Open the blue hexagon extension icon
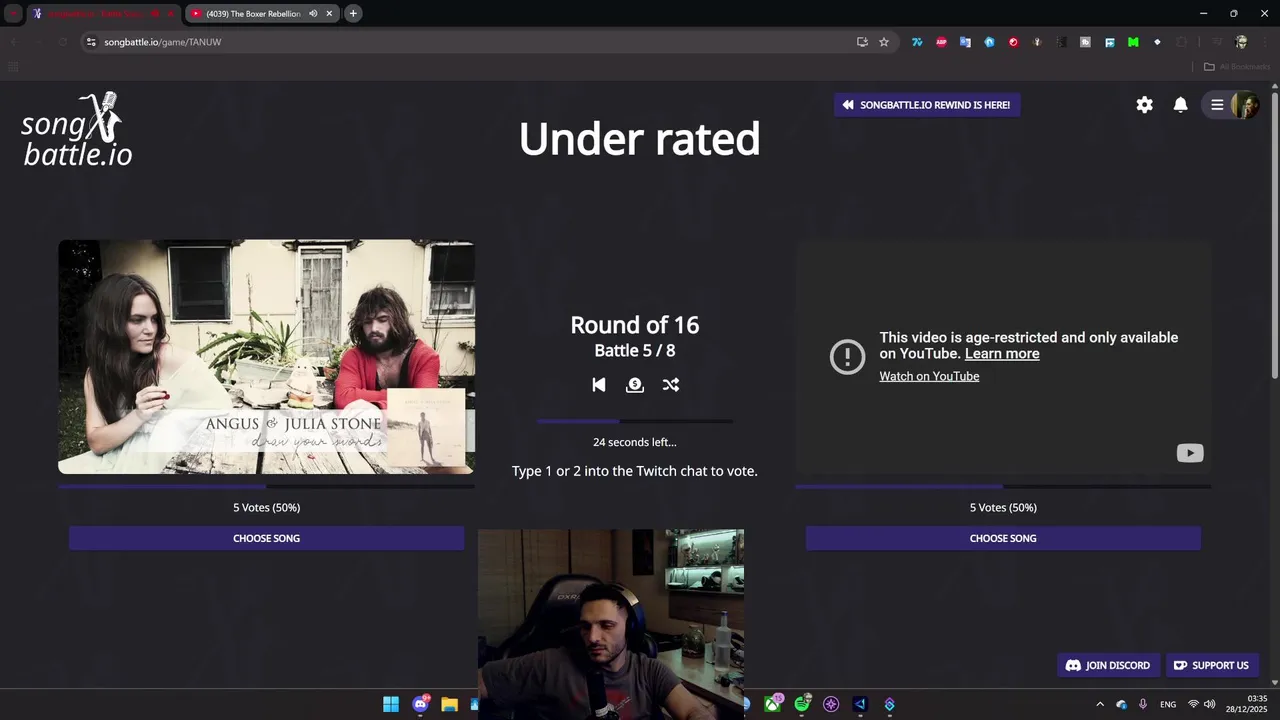The image size is (1280, 720). 989,42
